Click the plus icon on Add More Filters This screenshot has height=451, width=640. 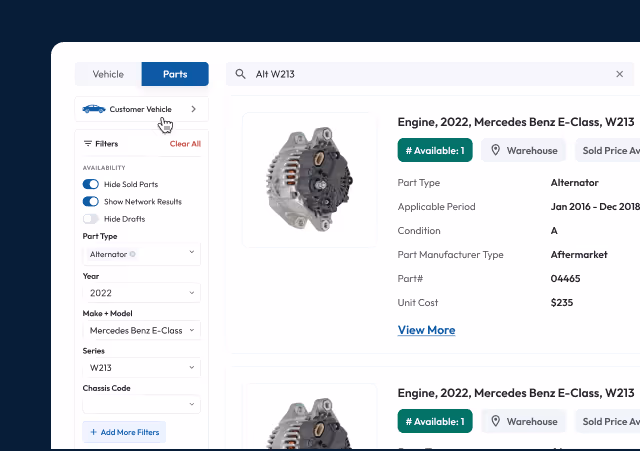(93, 432)
